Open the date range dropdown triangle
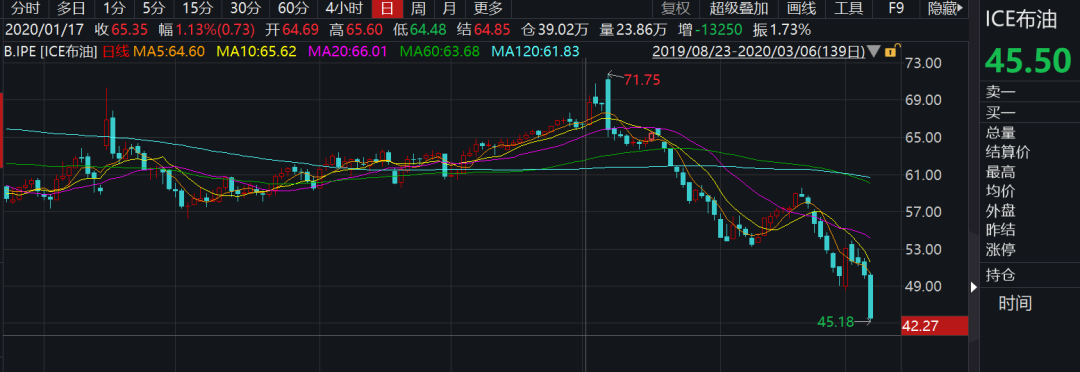The width and height of the screenshot is (1080, 372). pyautogui.click(x=873, y=51)
